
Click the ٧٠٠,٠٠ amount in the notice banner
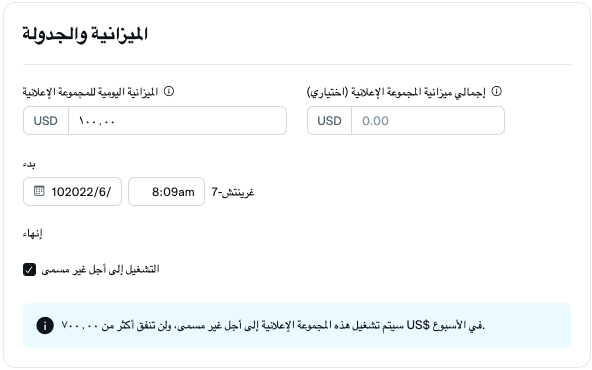pyautogui.click(x=79, y=325)
